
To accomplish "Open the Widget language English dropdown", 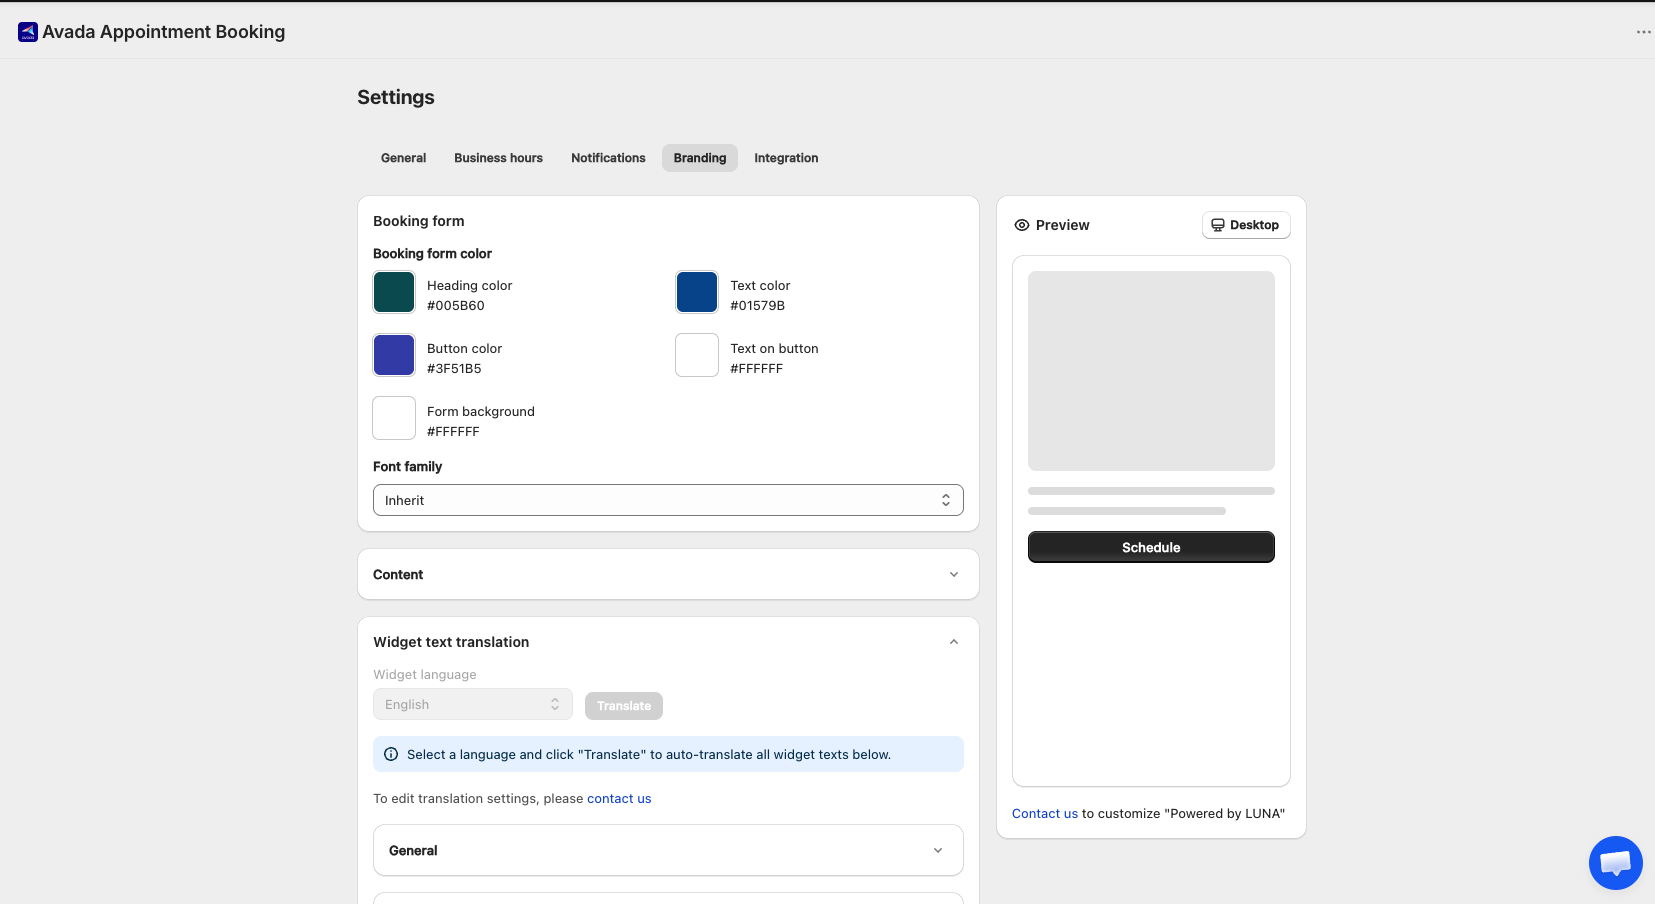I will [473, 704].
